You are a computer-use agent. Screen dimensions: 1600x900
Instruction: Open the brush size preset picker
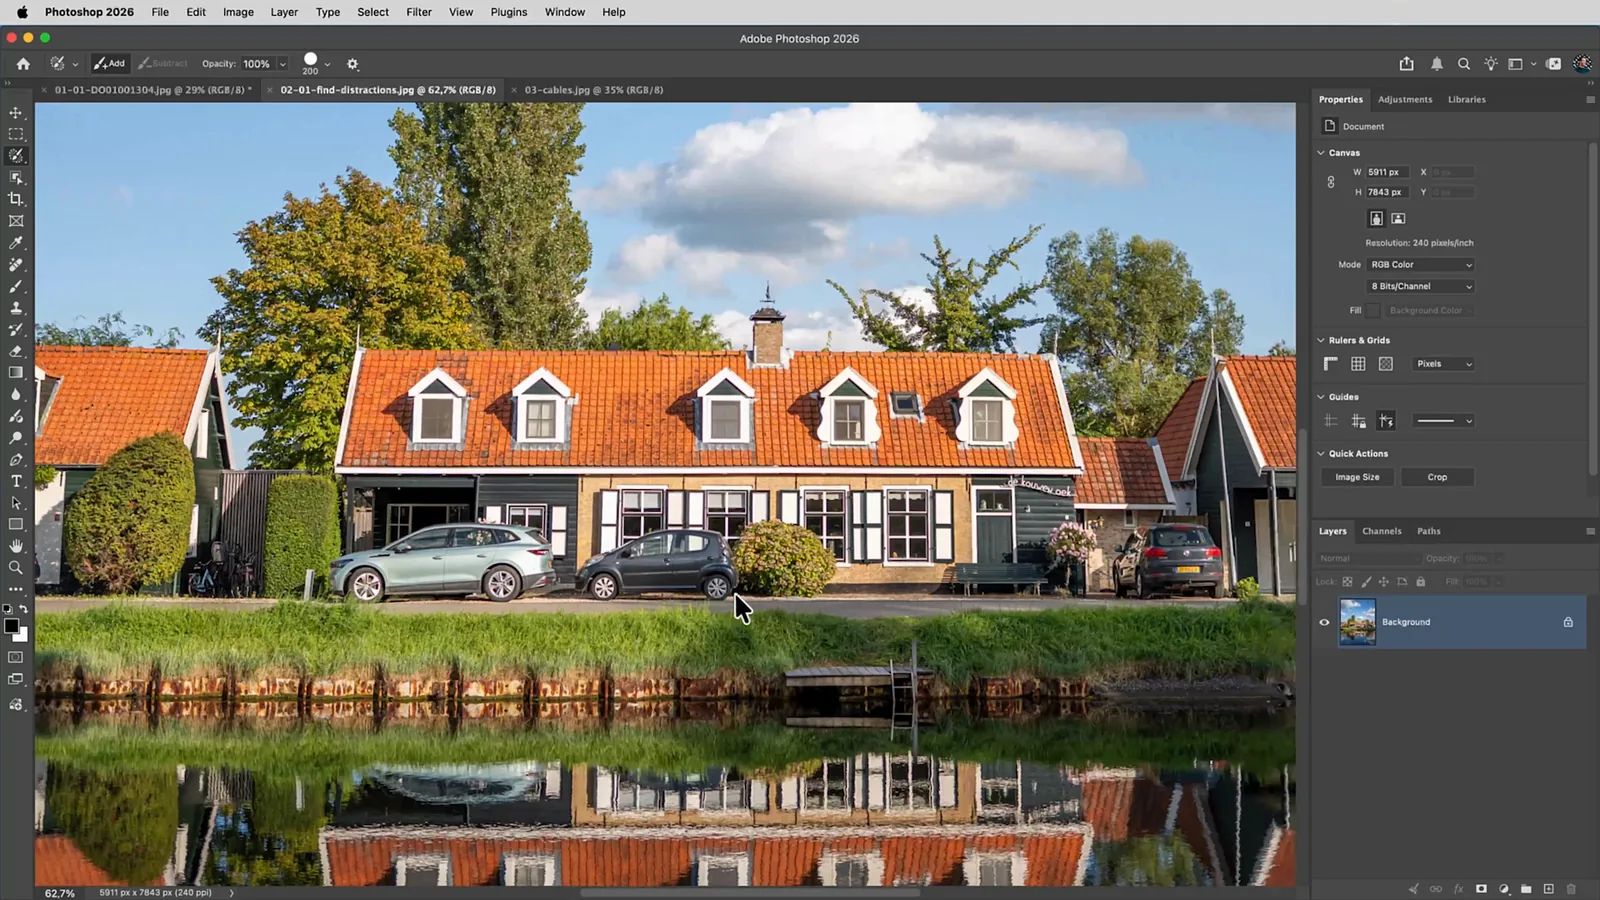tap(327, 64)
